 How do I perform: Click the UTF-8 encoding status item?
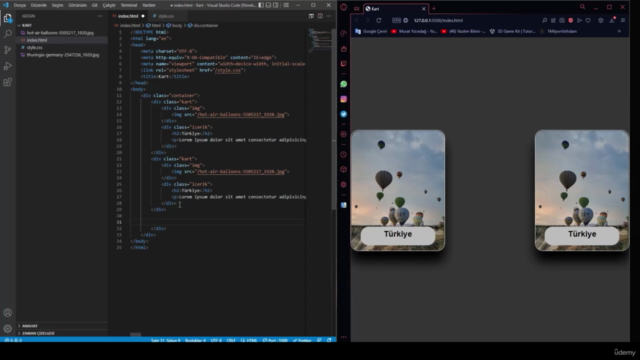216,340
